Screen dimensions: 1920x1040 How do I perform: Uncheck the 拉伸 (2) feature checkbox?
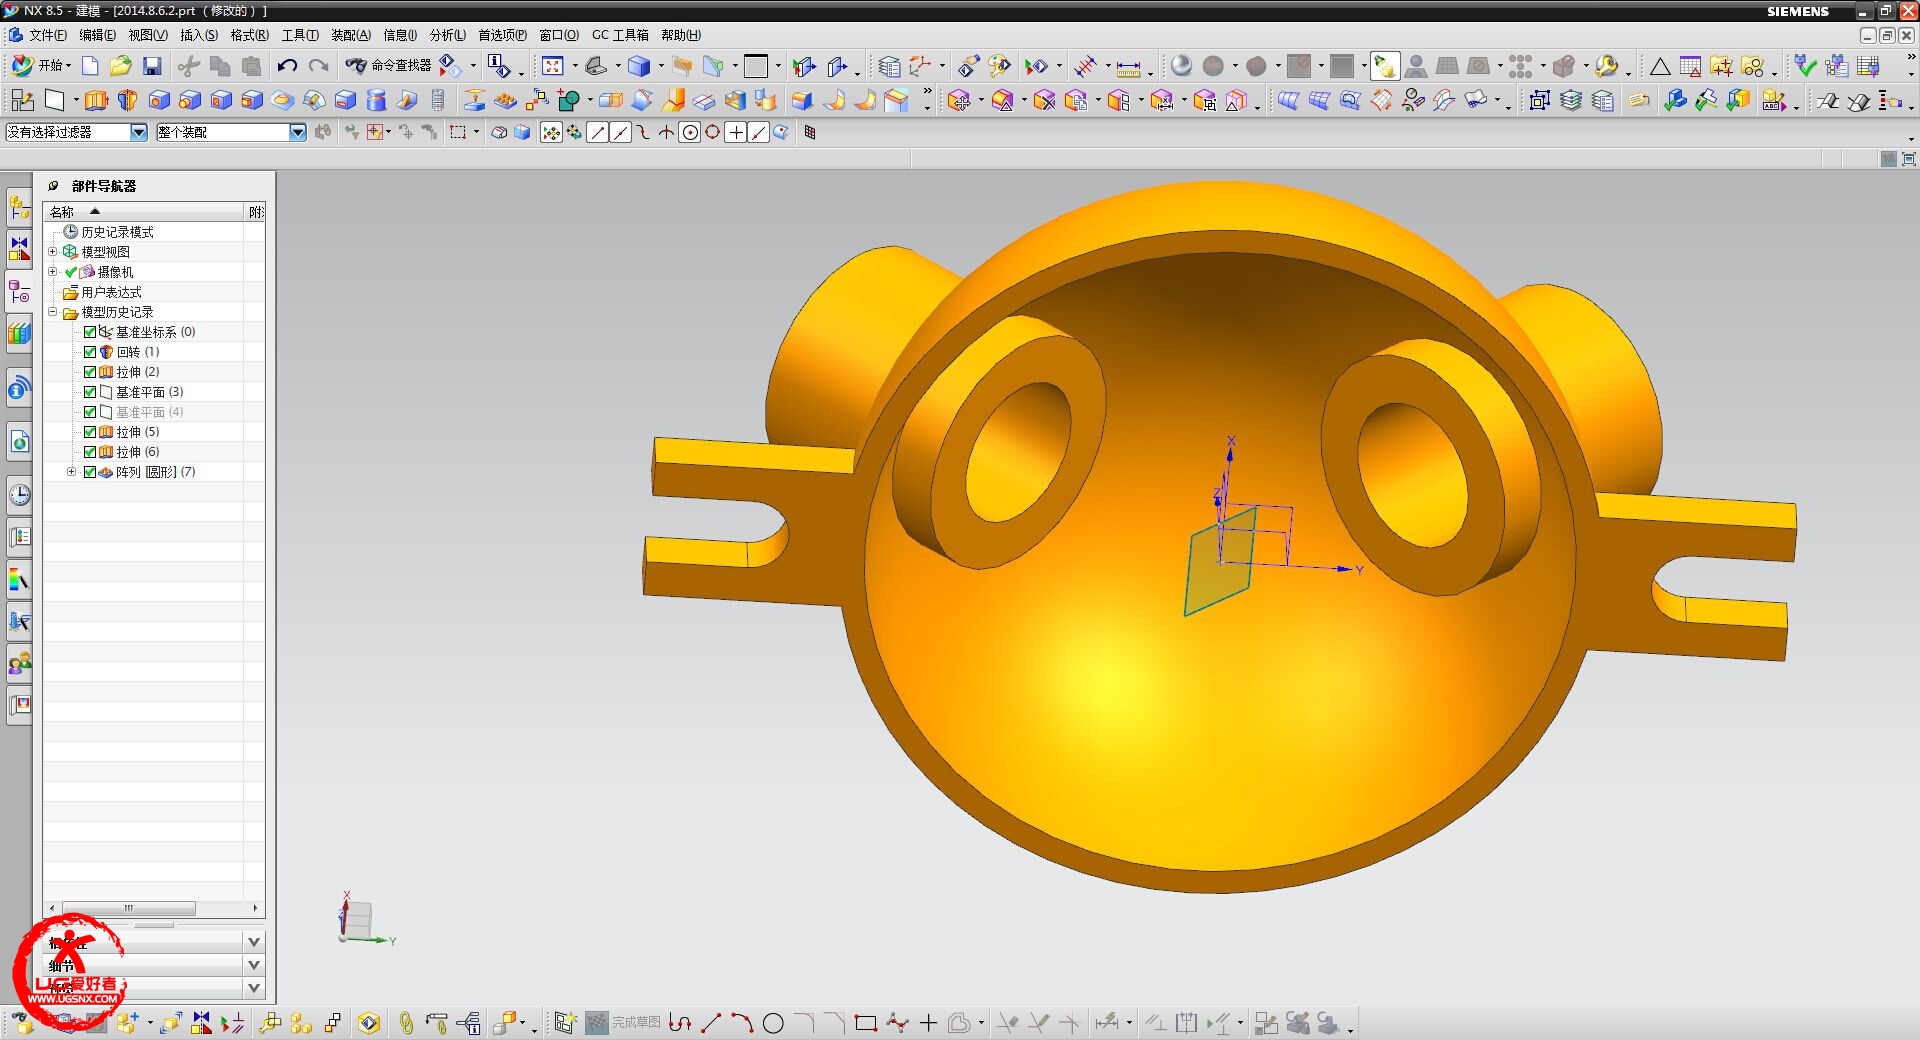90,372
